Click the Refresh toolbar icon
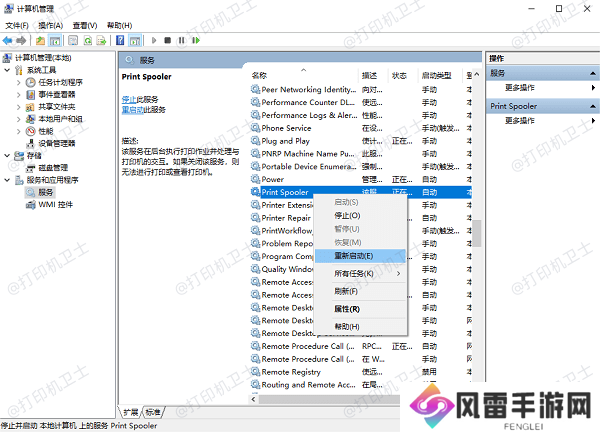 pyautogui.click(x=87, y=41)
